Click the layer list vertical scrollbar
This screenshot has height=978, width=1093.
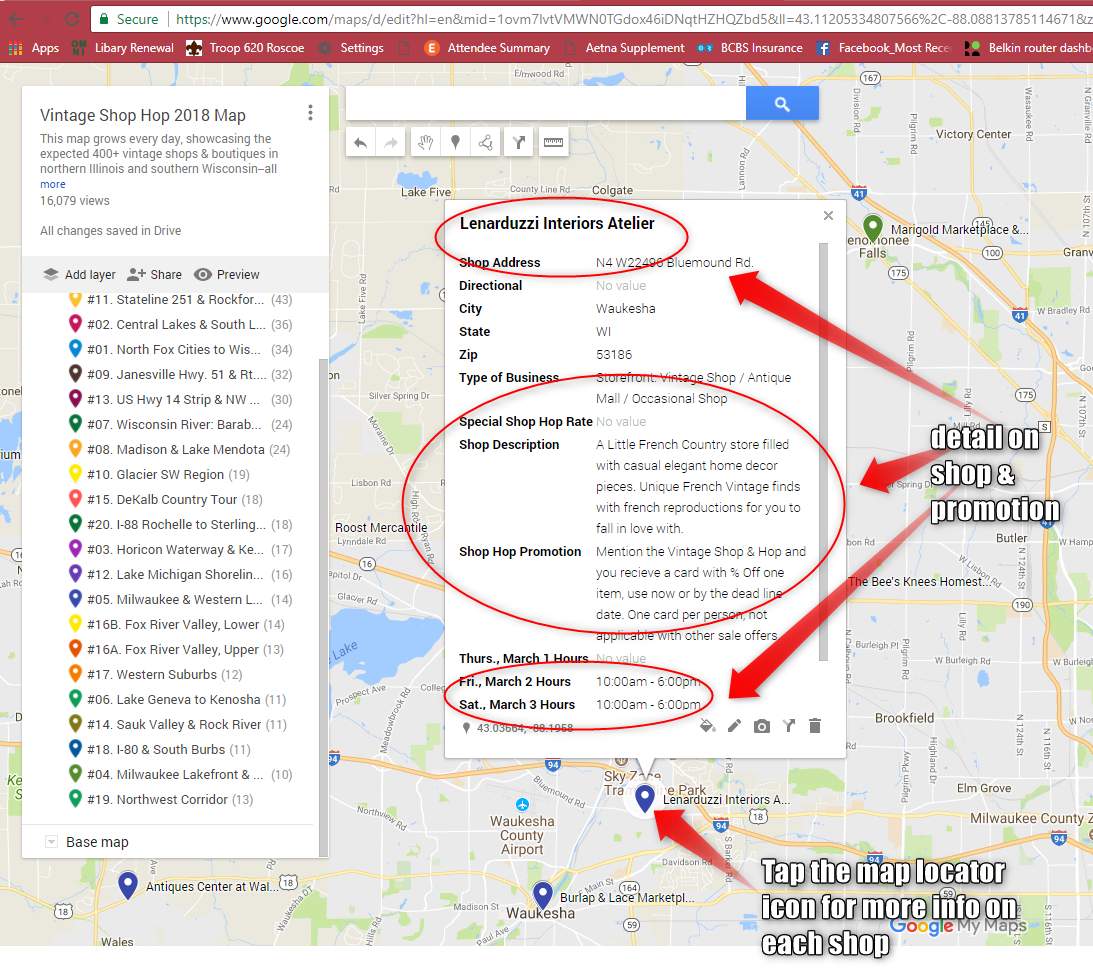coord(323,606)
